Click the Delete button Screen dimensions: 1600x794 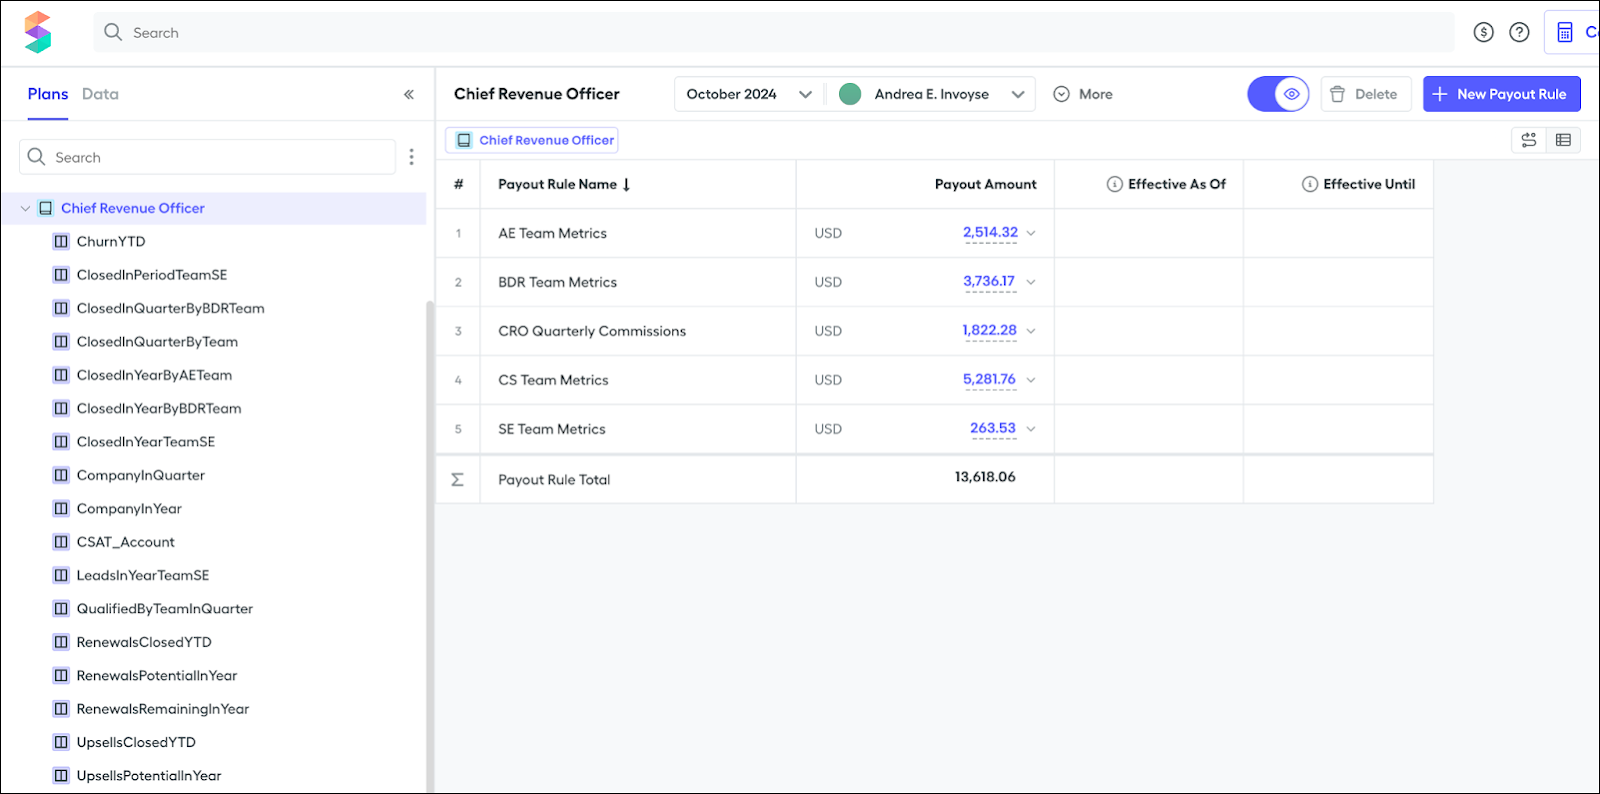click(x=1366, y=94)
